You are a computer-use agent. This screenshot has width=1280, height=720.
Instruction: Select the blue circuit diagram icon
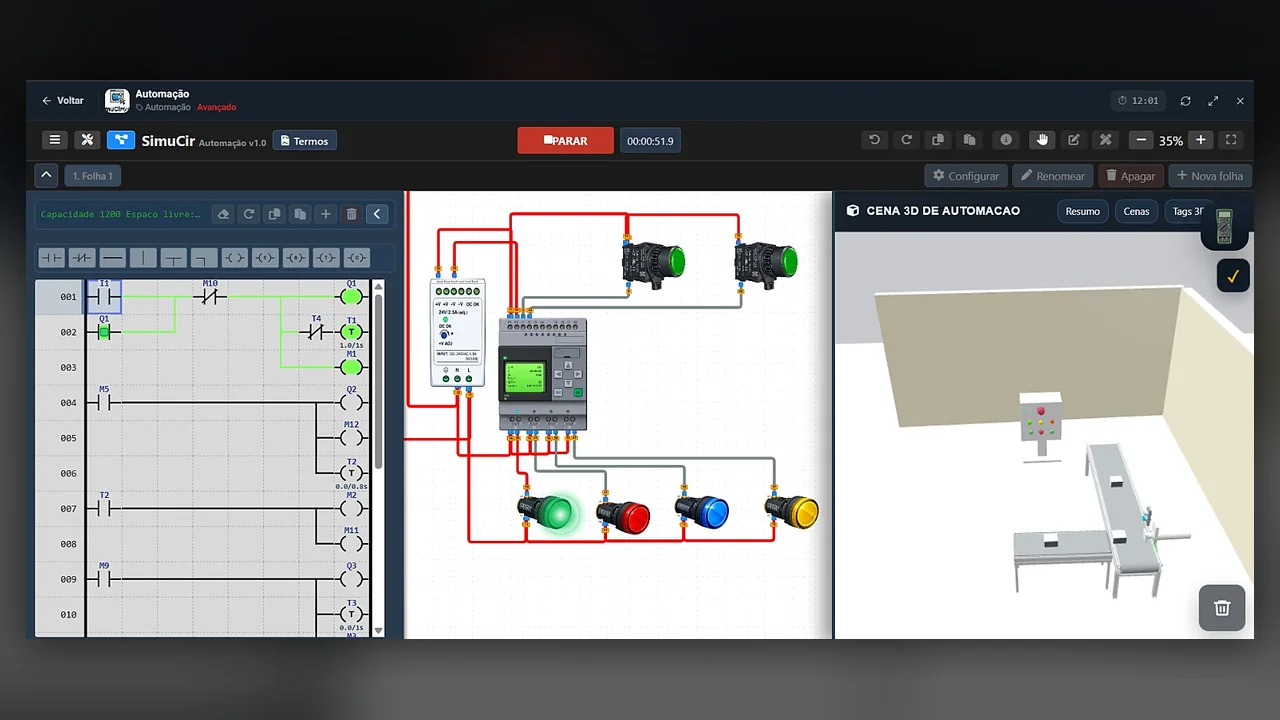pyautogui.click(x=121, y=140)
